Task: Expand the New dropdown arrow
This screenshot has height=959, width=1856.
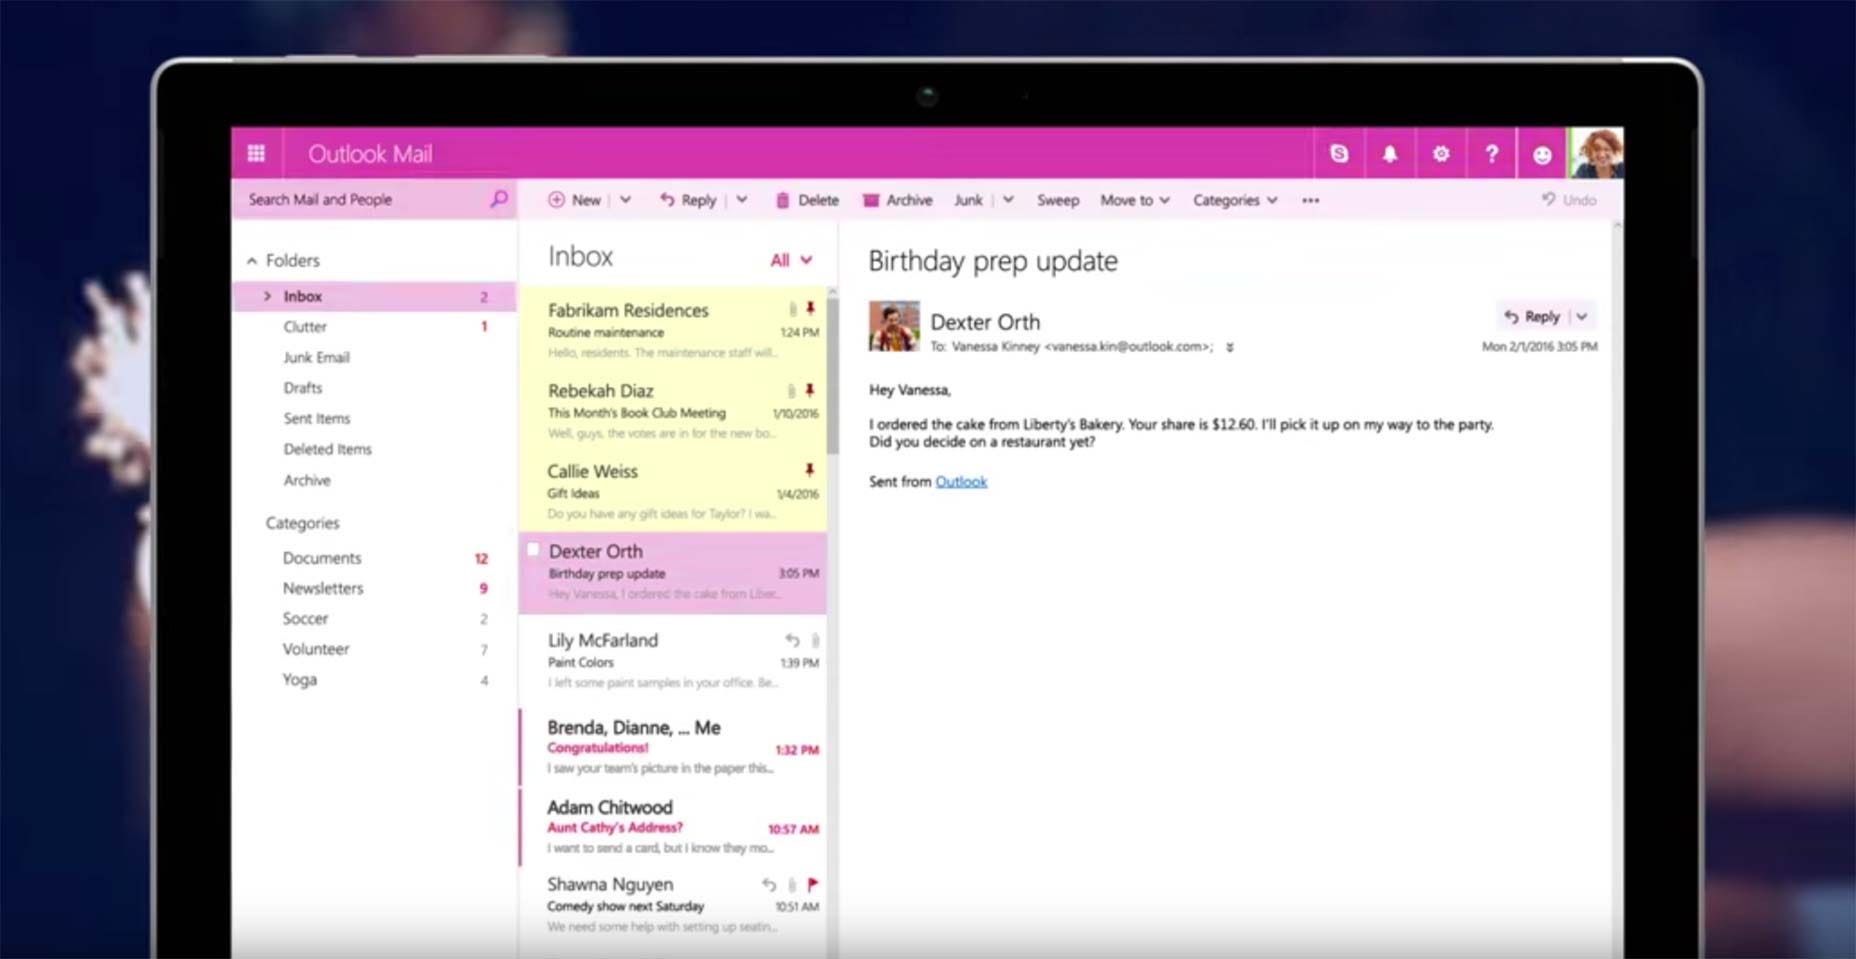Action: coord(625,200)
